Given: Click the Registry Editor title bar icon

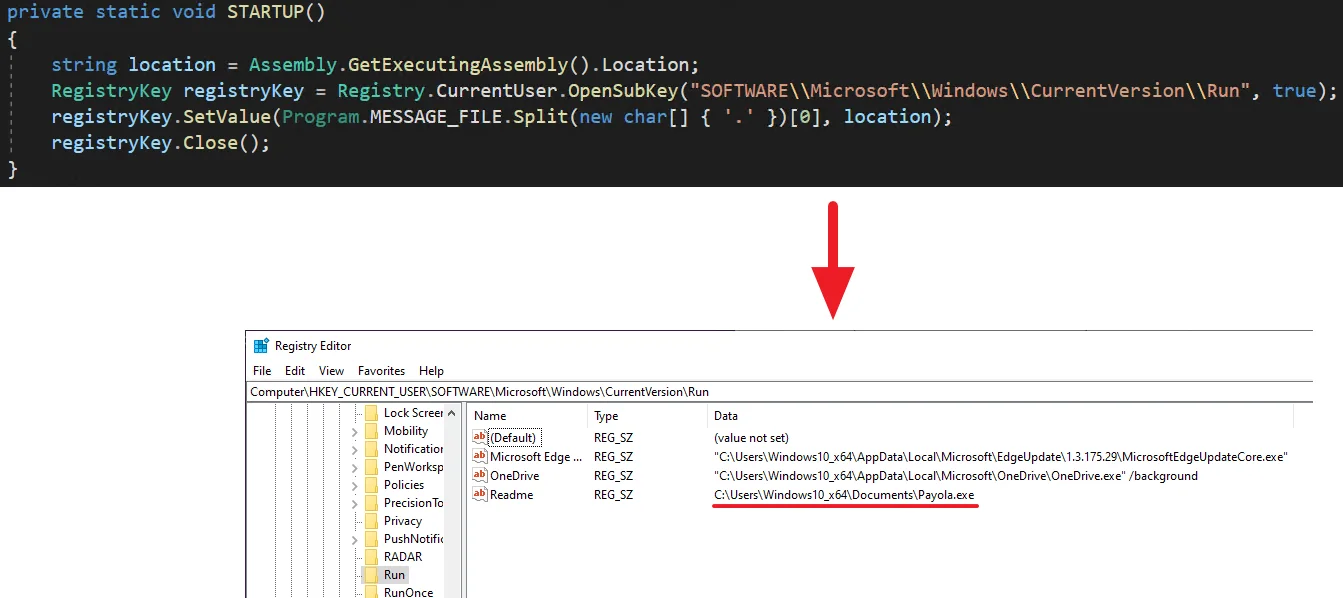Looking at the screenshot, I should [261, 346].
